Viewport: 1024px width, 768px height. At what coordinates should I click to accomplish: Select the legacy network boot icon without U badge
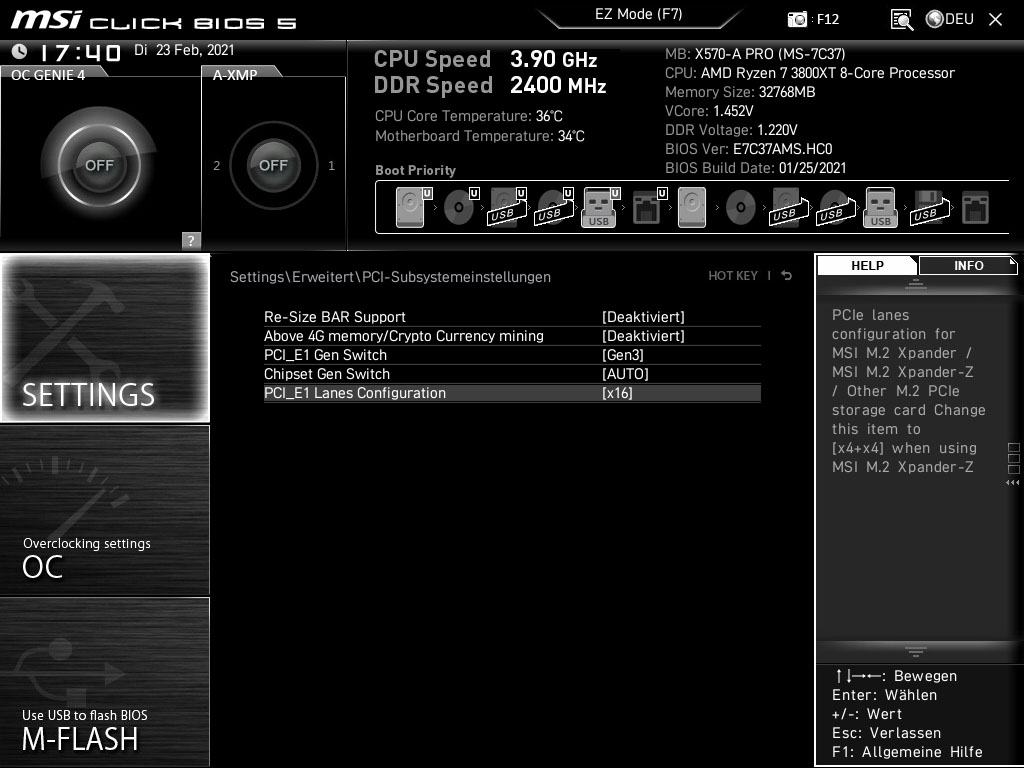pos(976,208)
